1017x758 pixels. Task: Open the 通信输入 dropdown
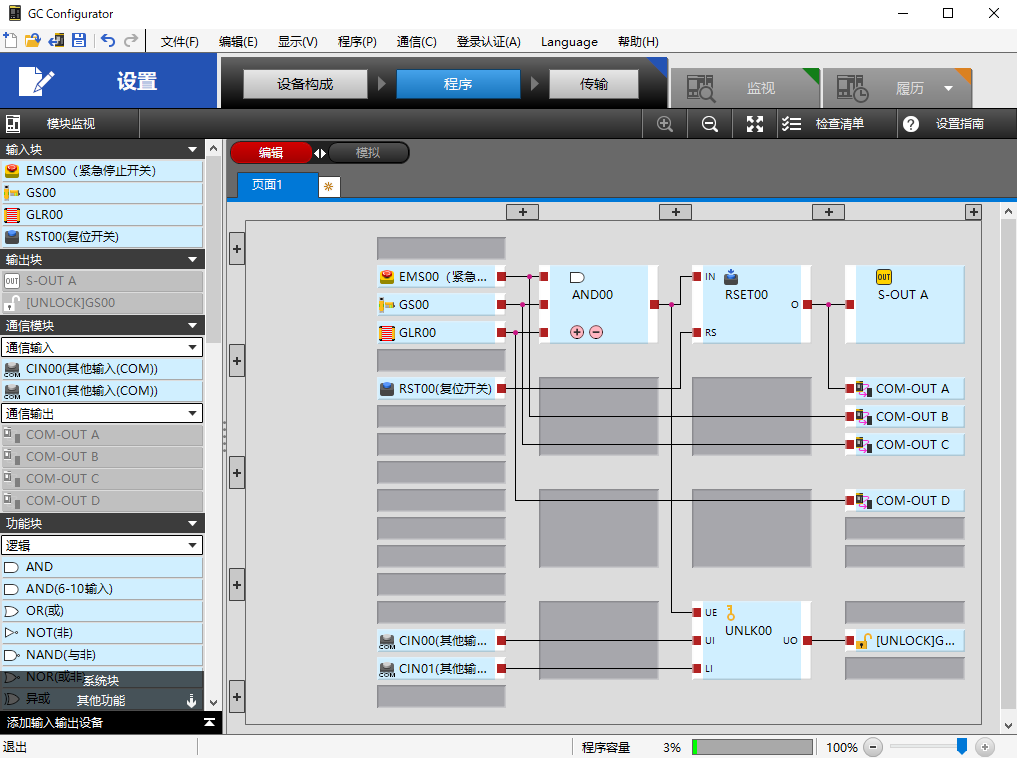(102, 347)
